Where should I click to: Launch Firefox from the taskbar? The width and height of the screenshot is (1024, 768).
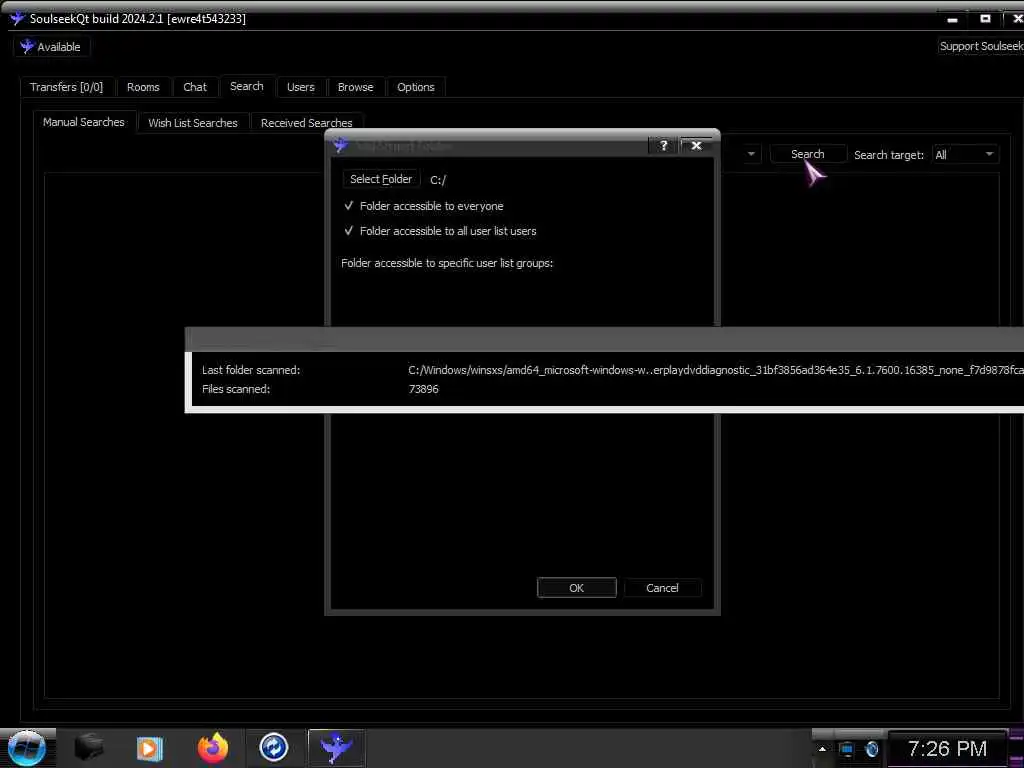[x=213, y=748]
